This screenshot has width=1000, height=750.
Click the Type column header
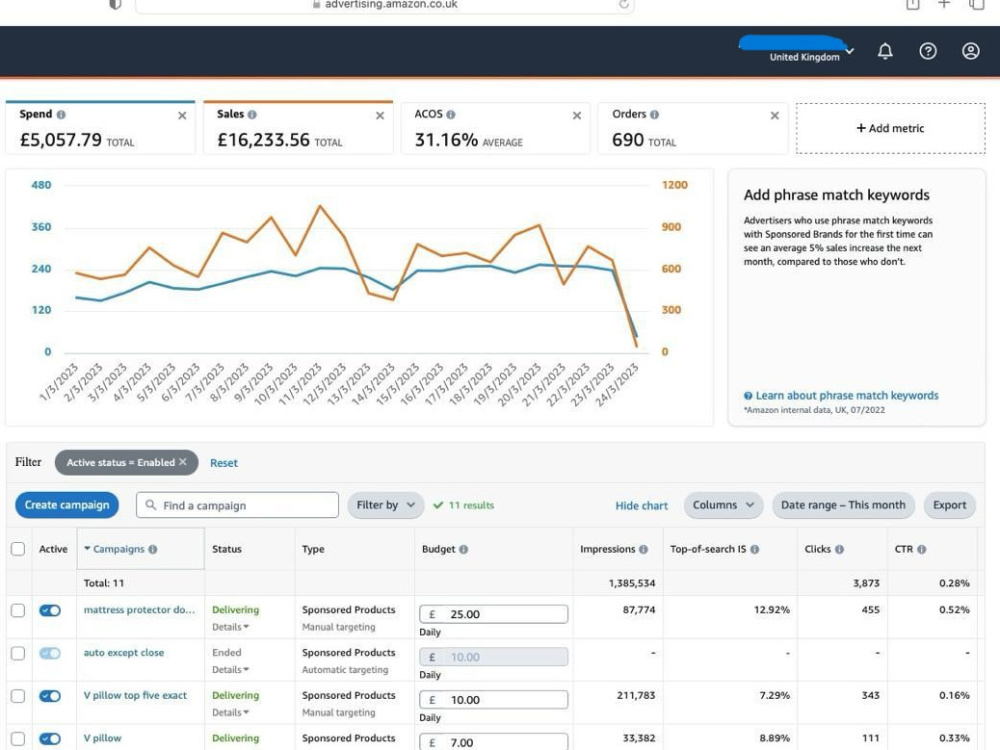click(x=313, y=549)
